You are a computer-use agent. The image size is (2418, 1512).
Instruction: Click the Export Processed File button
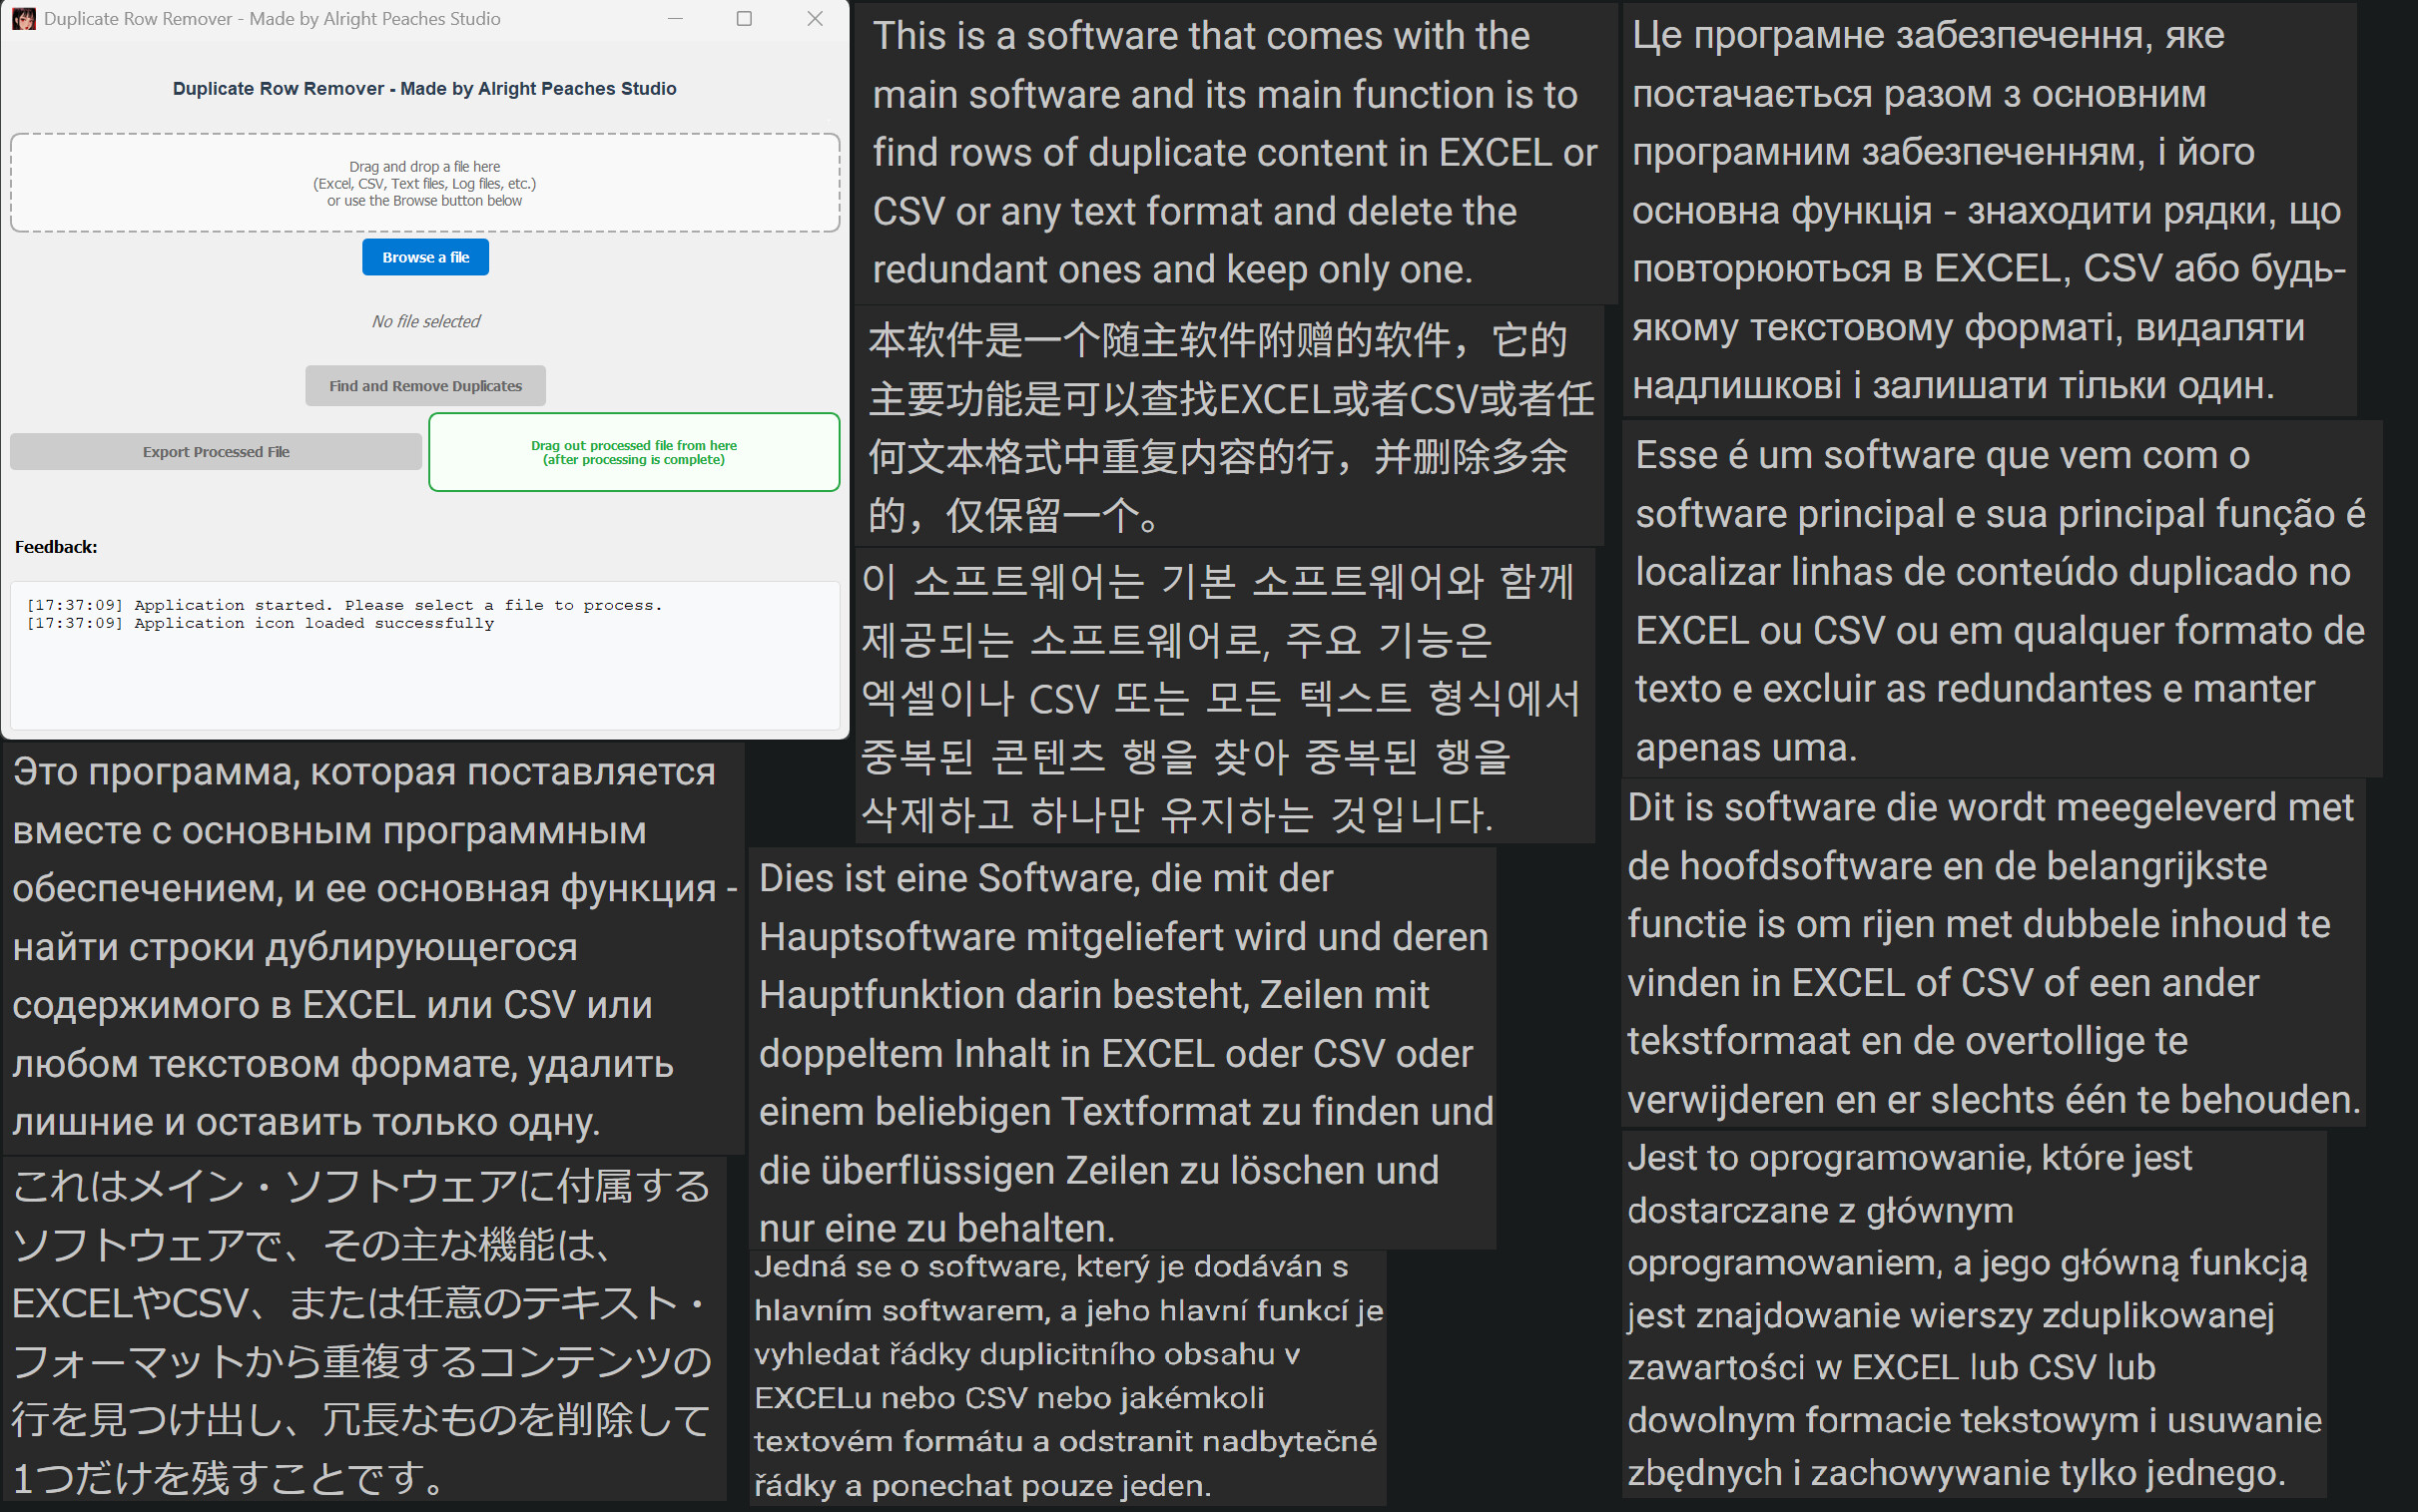point(216,452)
